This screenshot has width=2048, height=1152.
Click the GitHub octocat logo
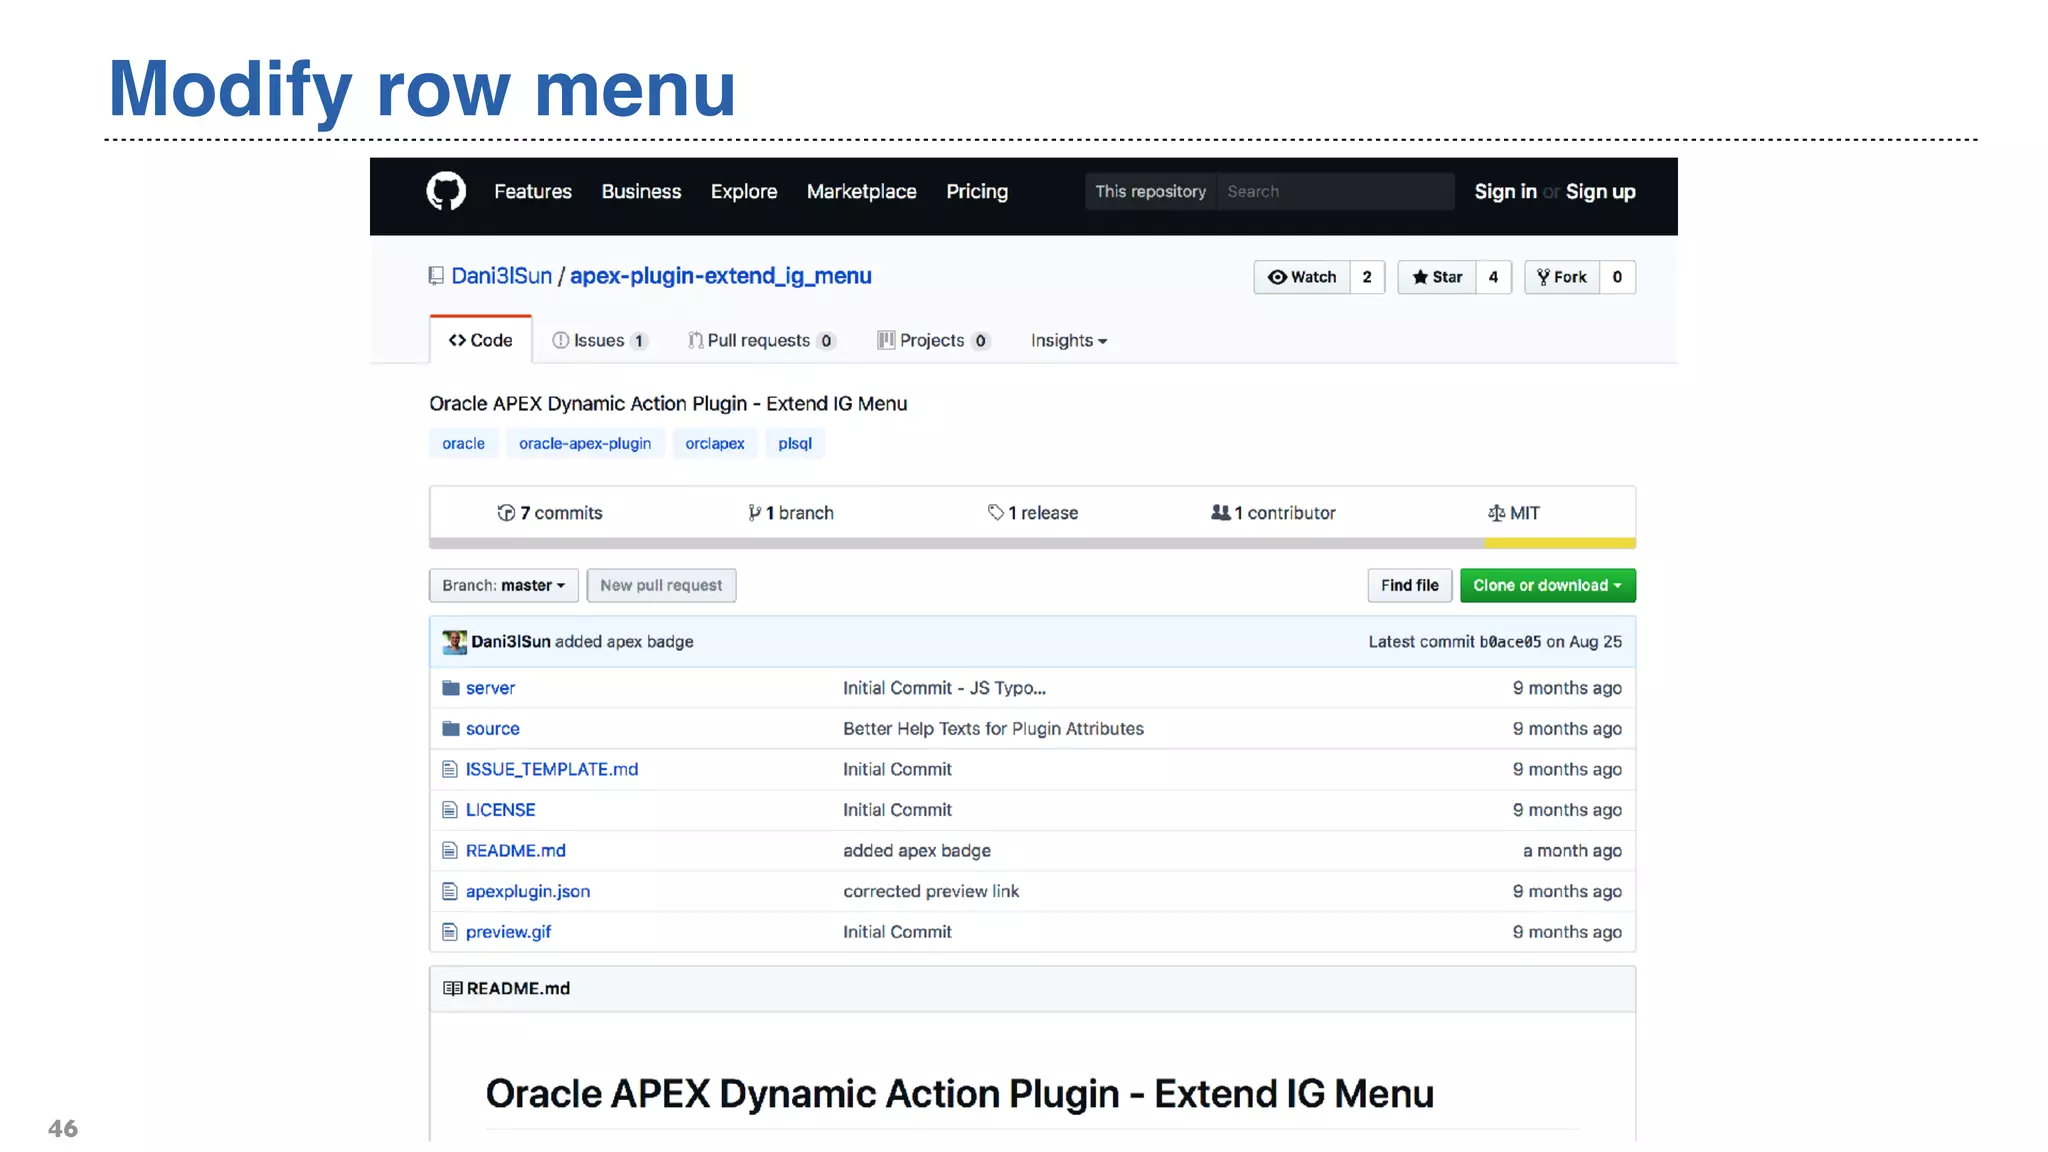pos(446,191)
